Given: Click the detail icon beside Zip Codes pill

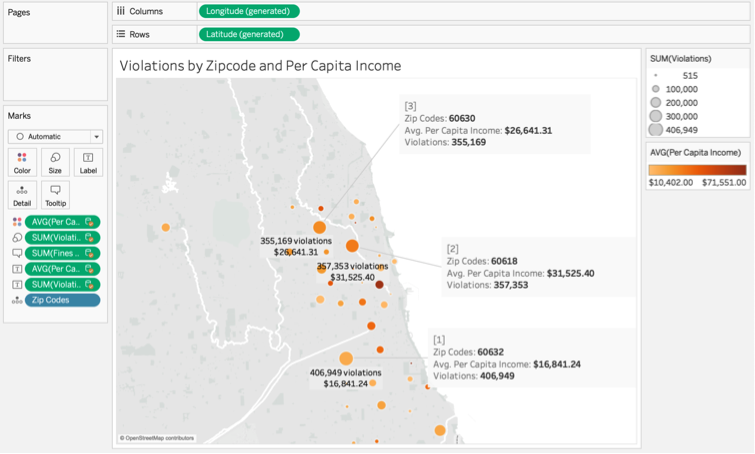Looking at the screenshot, I should (17, 300).
